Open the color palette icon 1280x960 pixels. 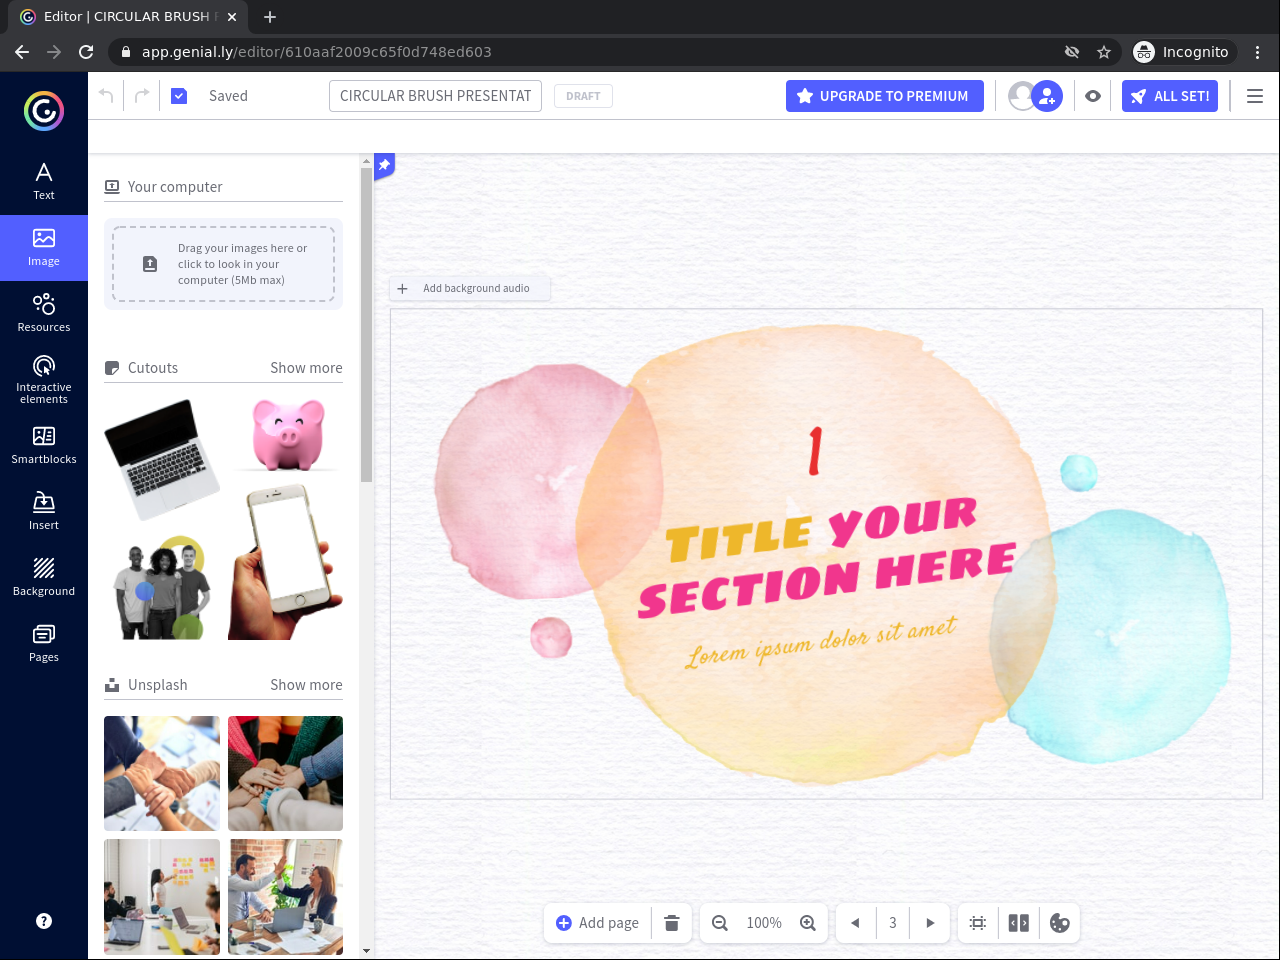click(1060, 923)
